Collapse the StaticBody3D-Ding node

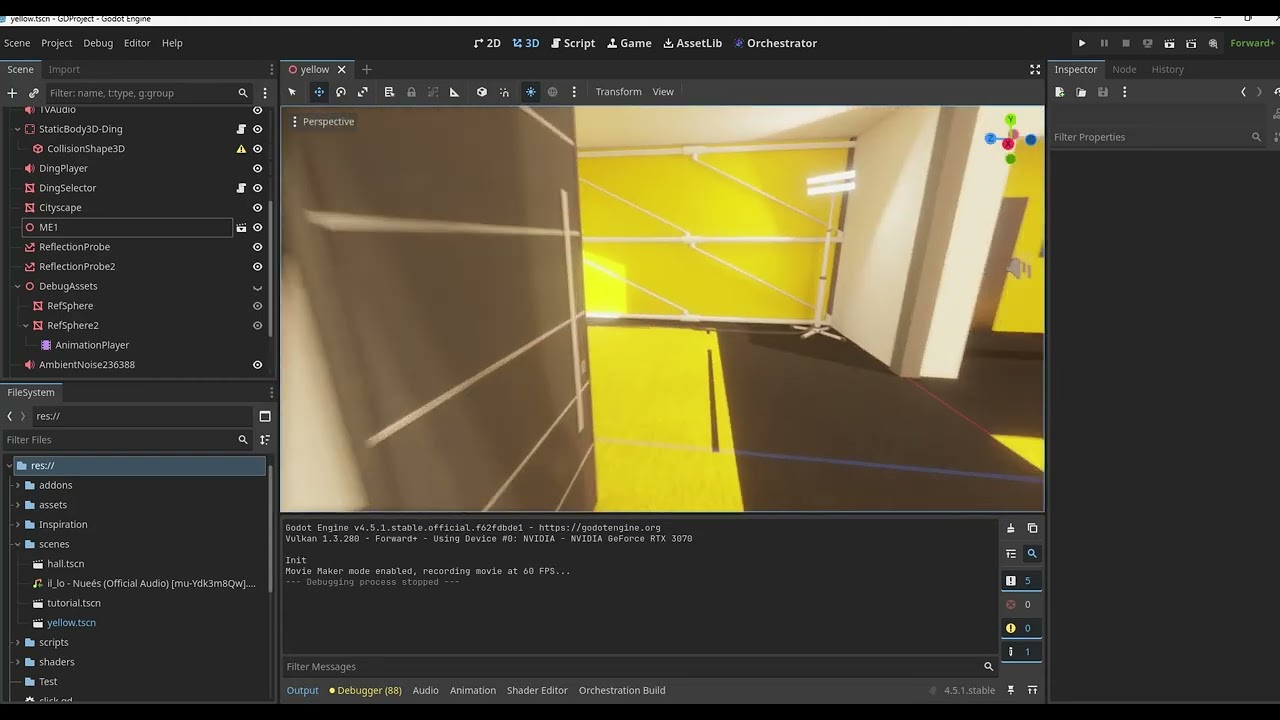click(17, 129)
